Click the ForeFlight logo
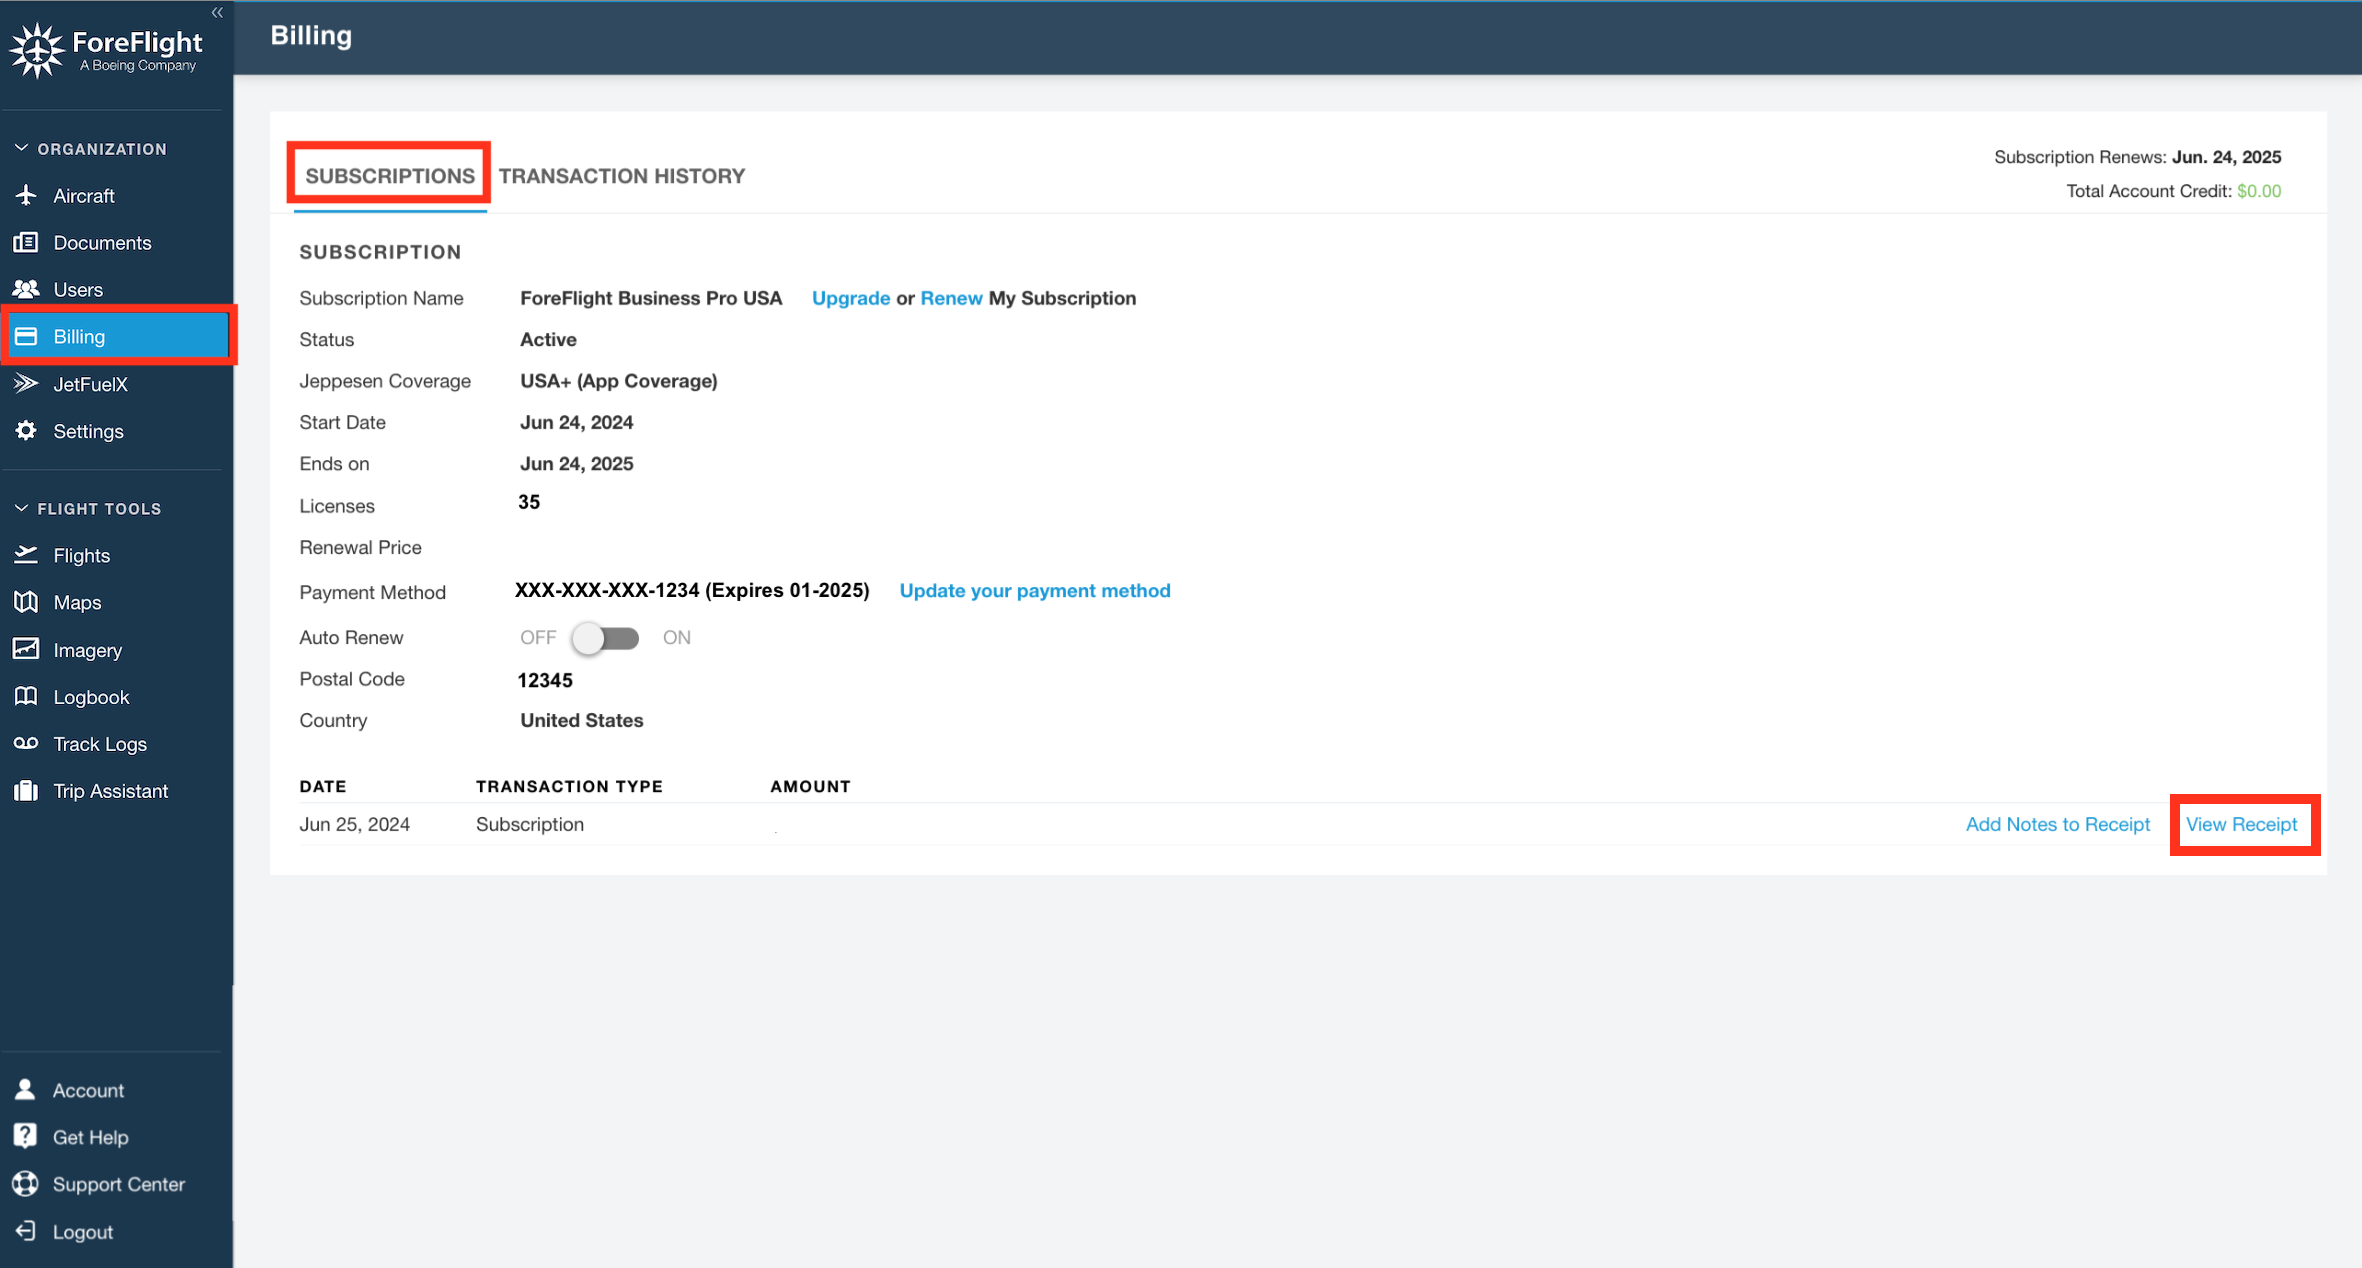This screenshot has width=2362, height=1268. (106, 50)
